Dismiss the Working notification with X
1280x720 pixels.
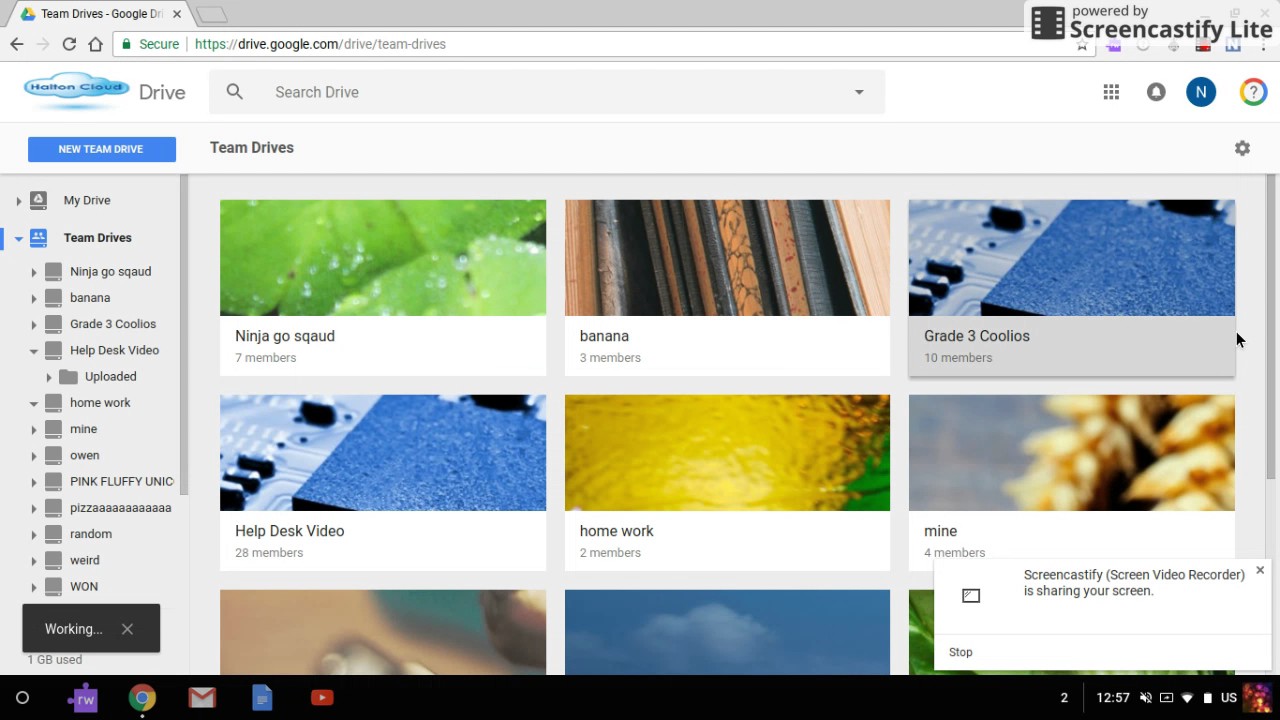(127, 629)
